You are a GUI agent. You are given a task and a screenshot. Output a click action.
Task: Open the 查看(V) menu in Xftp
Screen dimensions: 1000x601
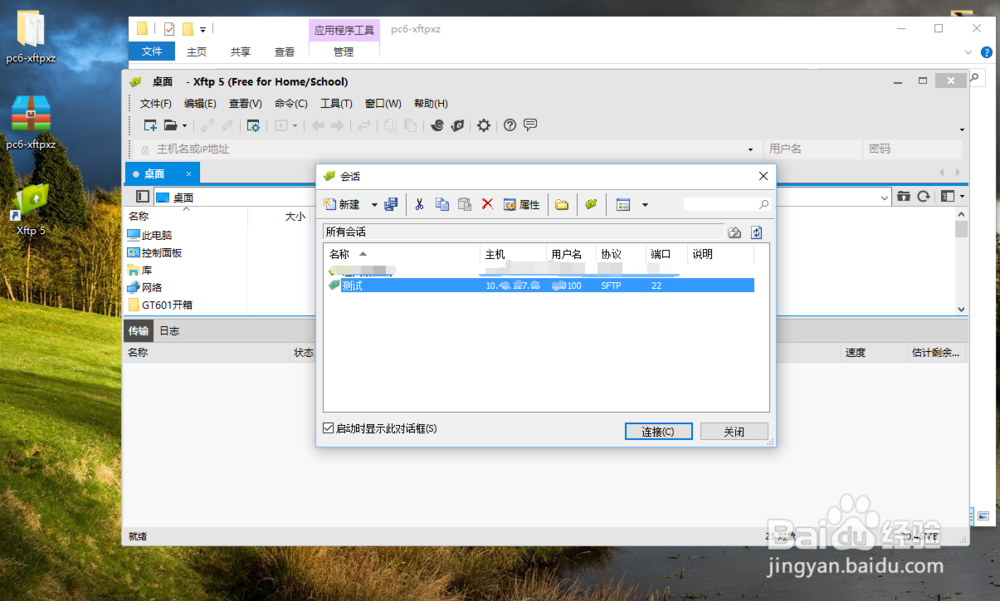pos(245,103)
